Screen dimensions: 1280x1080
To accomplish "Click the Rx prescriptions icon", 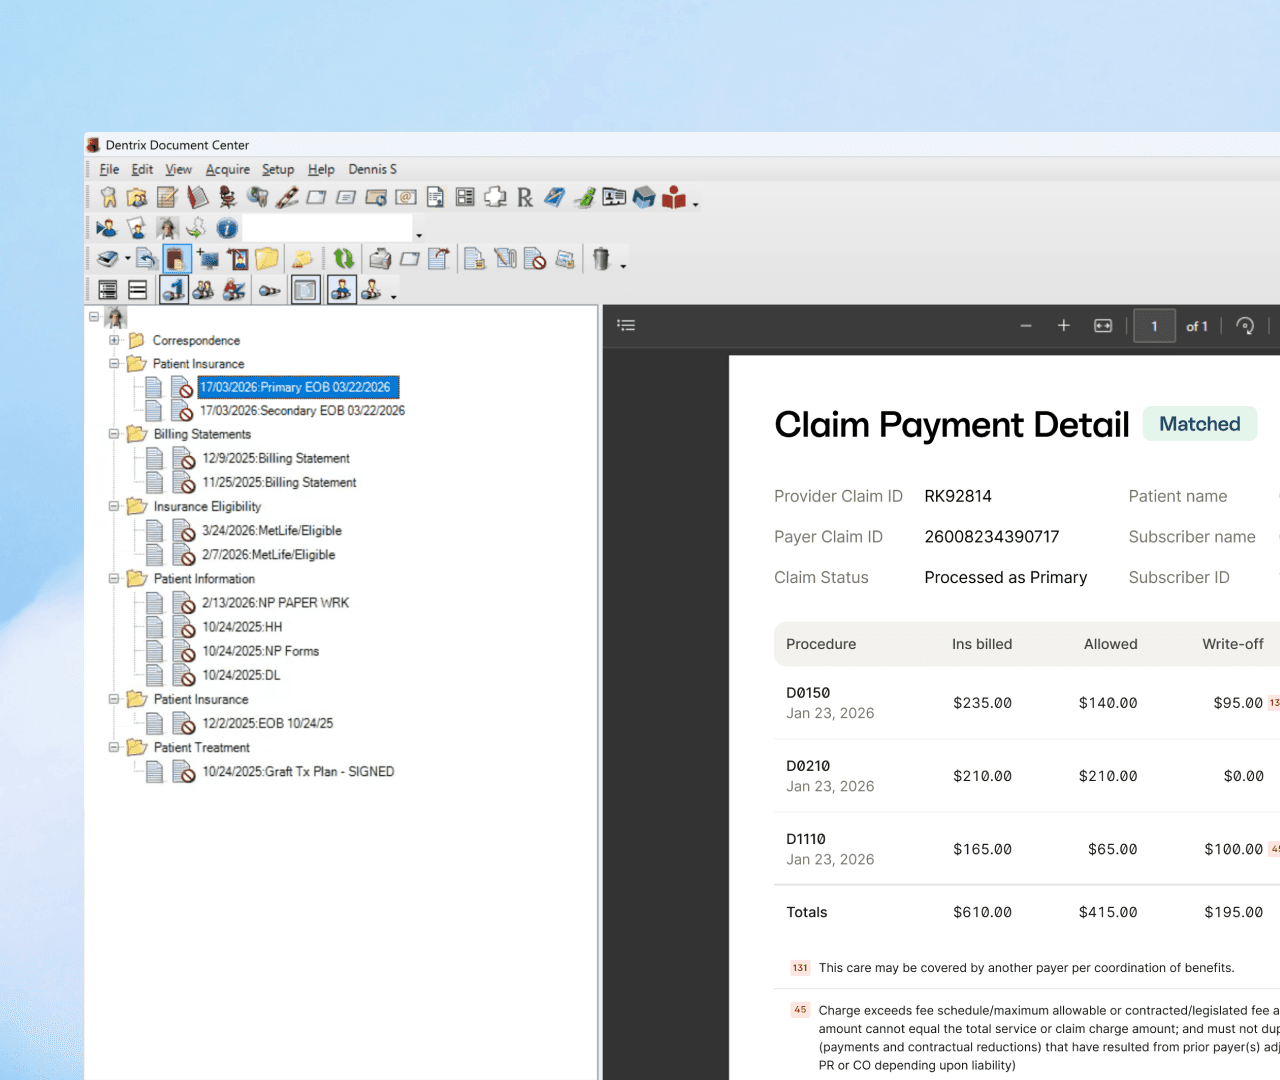I will (x=525, y=198).
